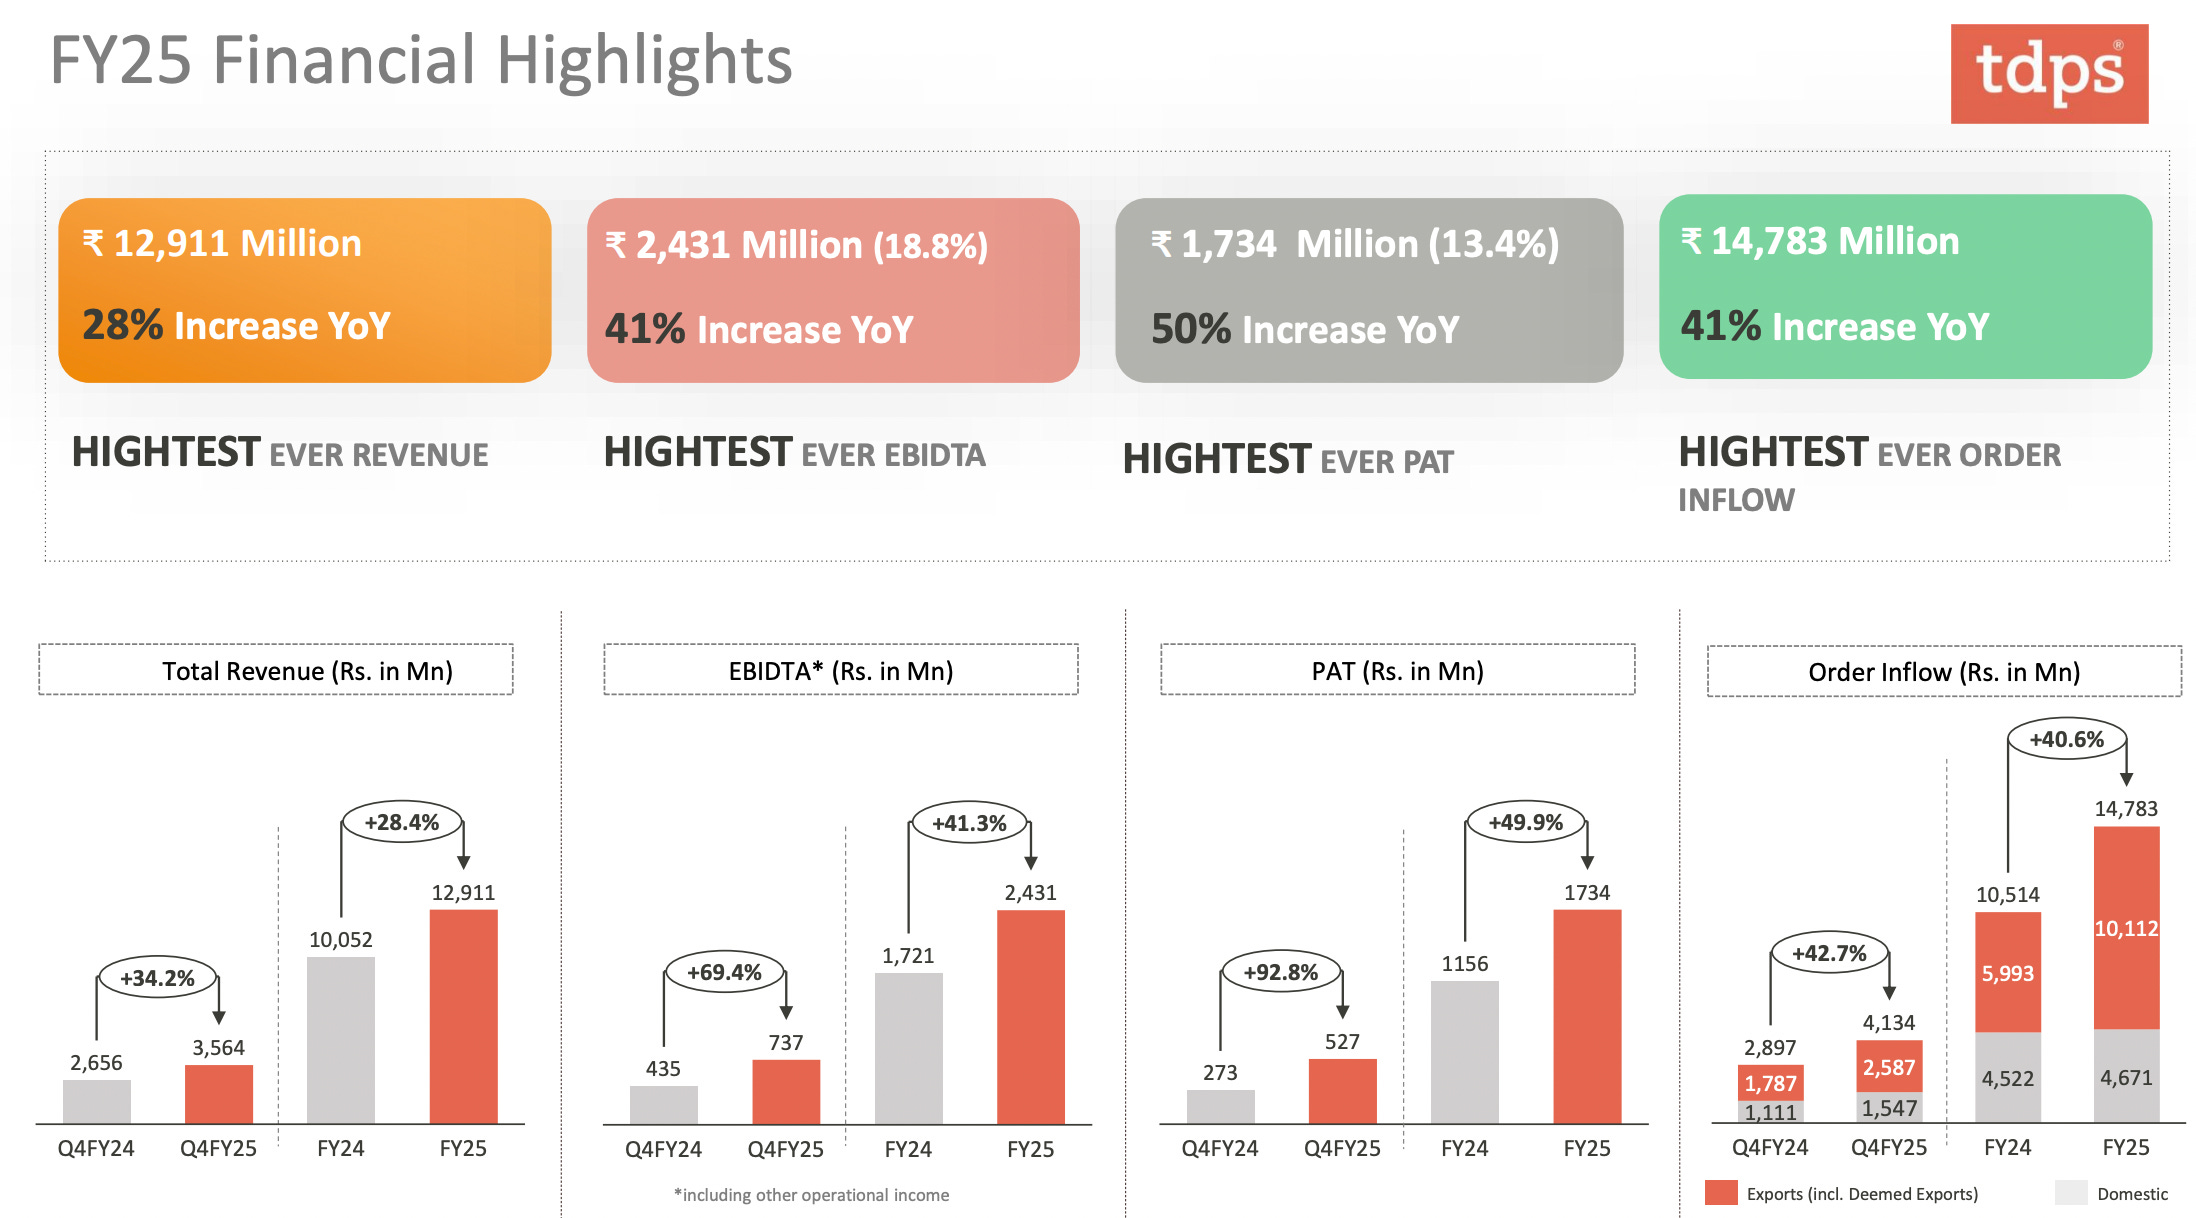The image size is (2196, 1218).
Task: Click the +40.6% growth bubble in Order Inflow
Action: pyautogui.click(x=2066, y=739)
